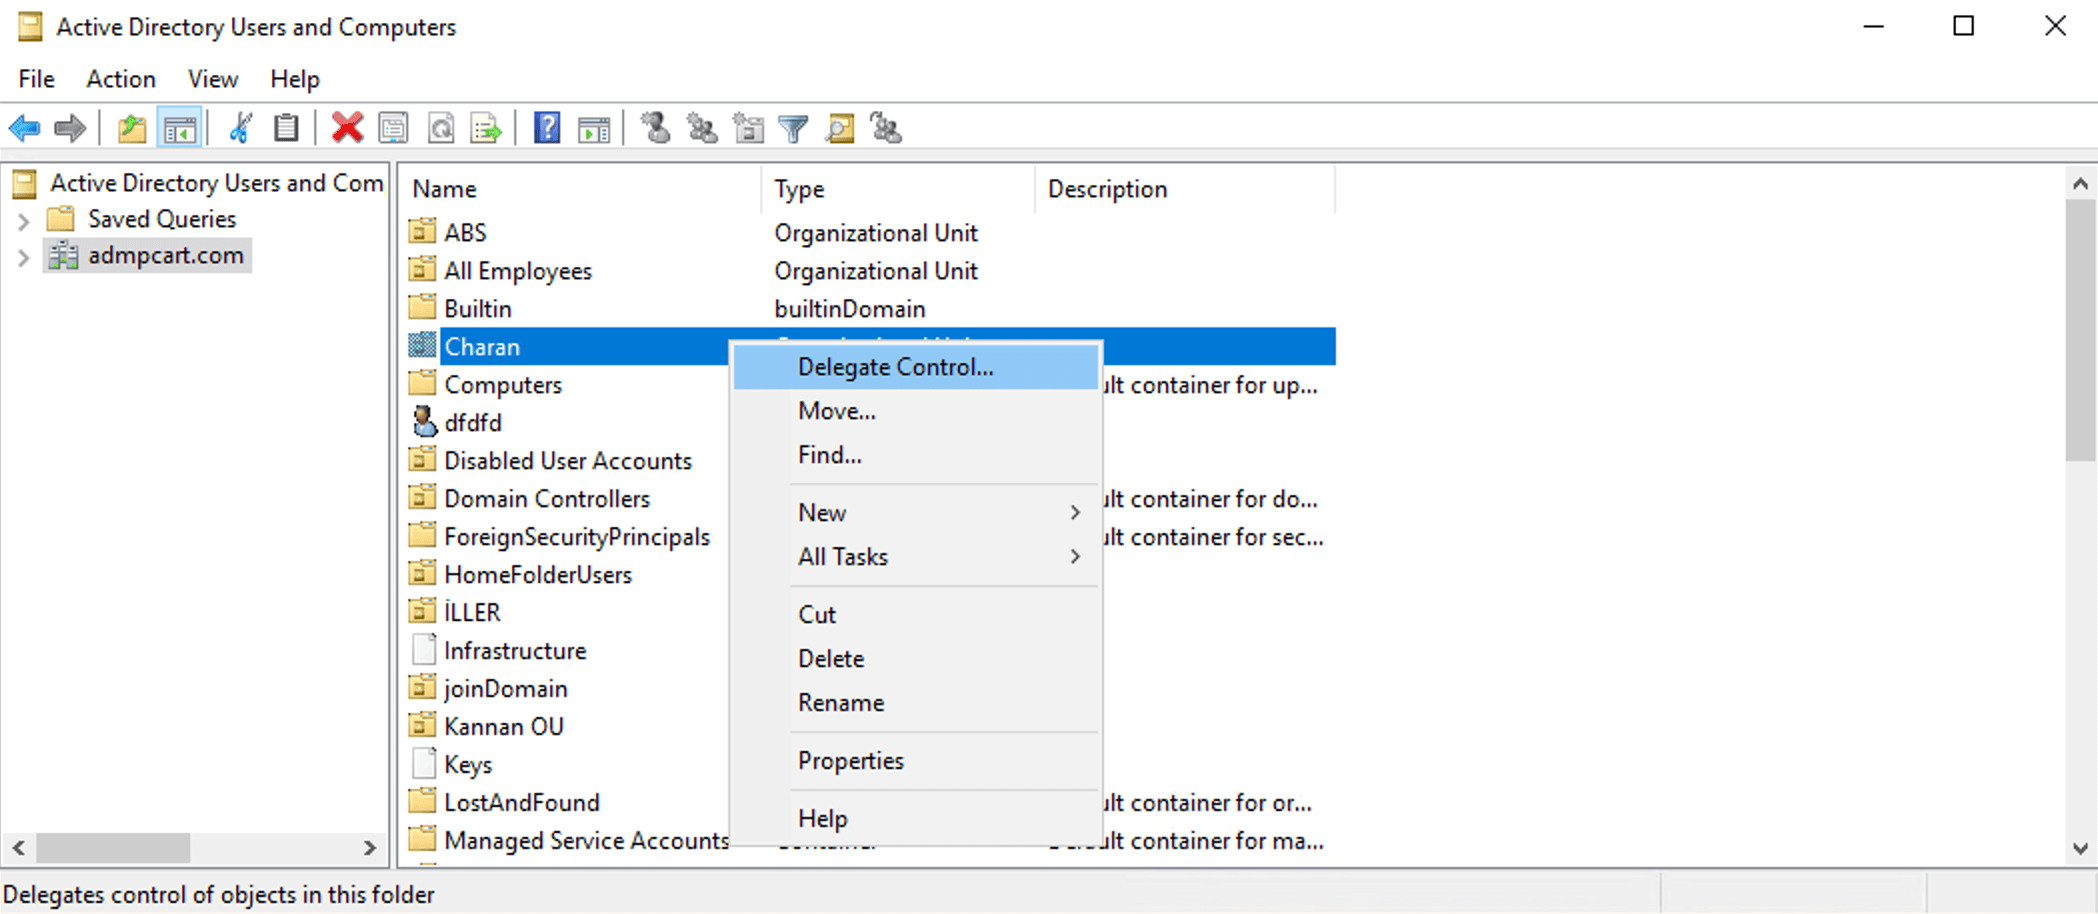Image resolution: width=2098 pixels, height=914 pixels.
Task: Expand the Saved Queries node
Action: point(22,219)
